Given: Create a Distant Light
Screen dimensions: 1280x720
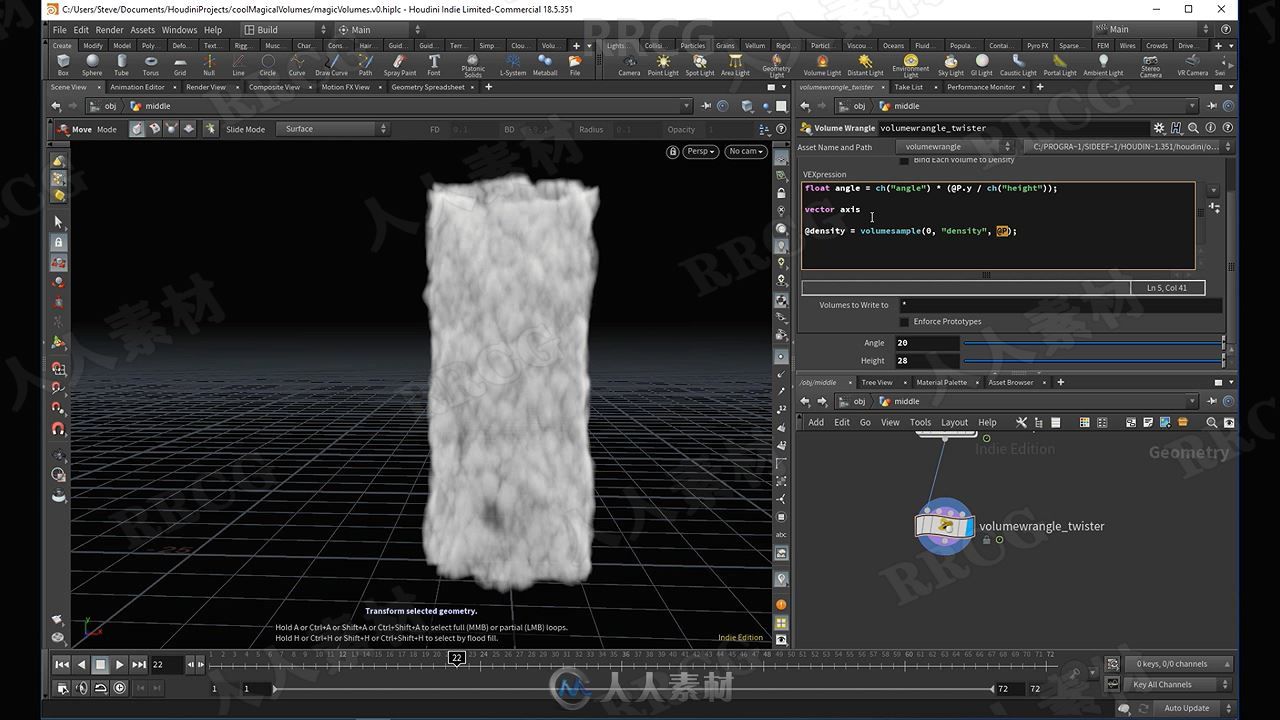Looking at the screenshot, I should (x=865, y=65).
